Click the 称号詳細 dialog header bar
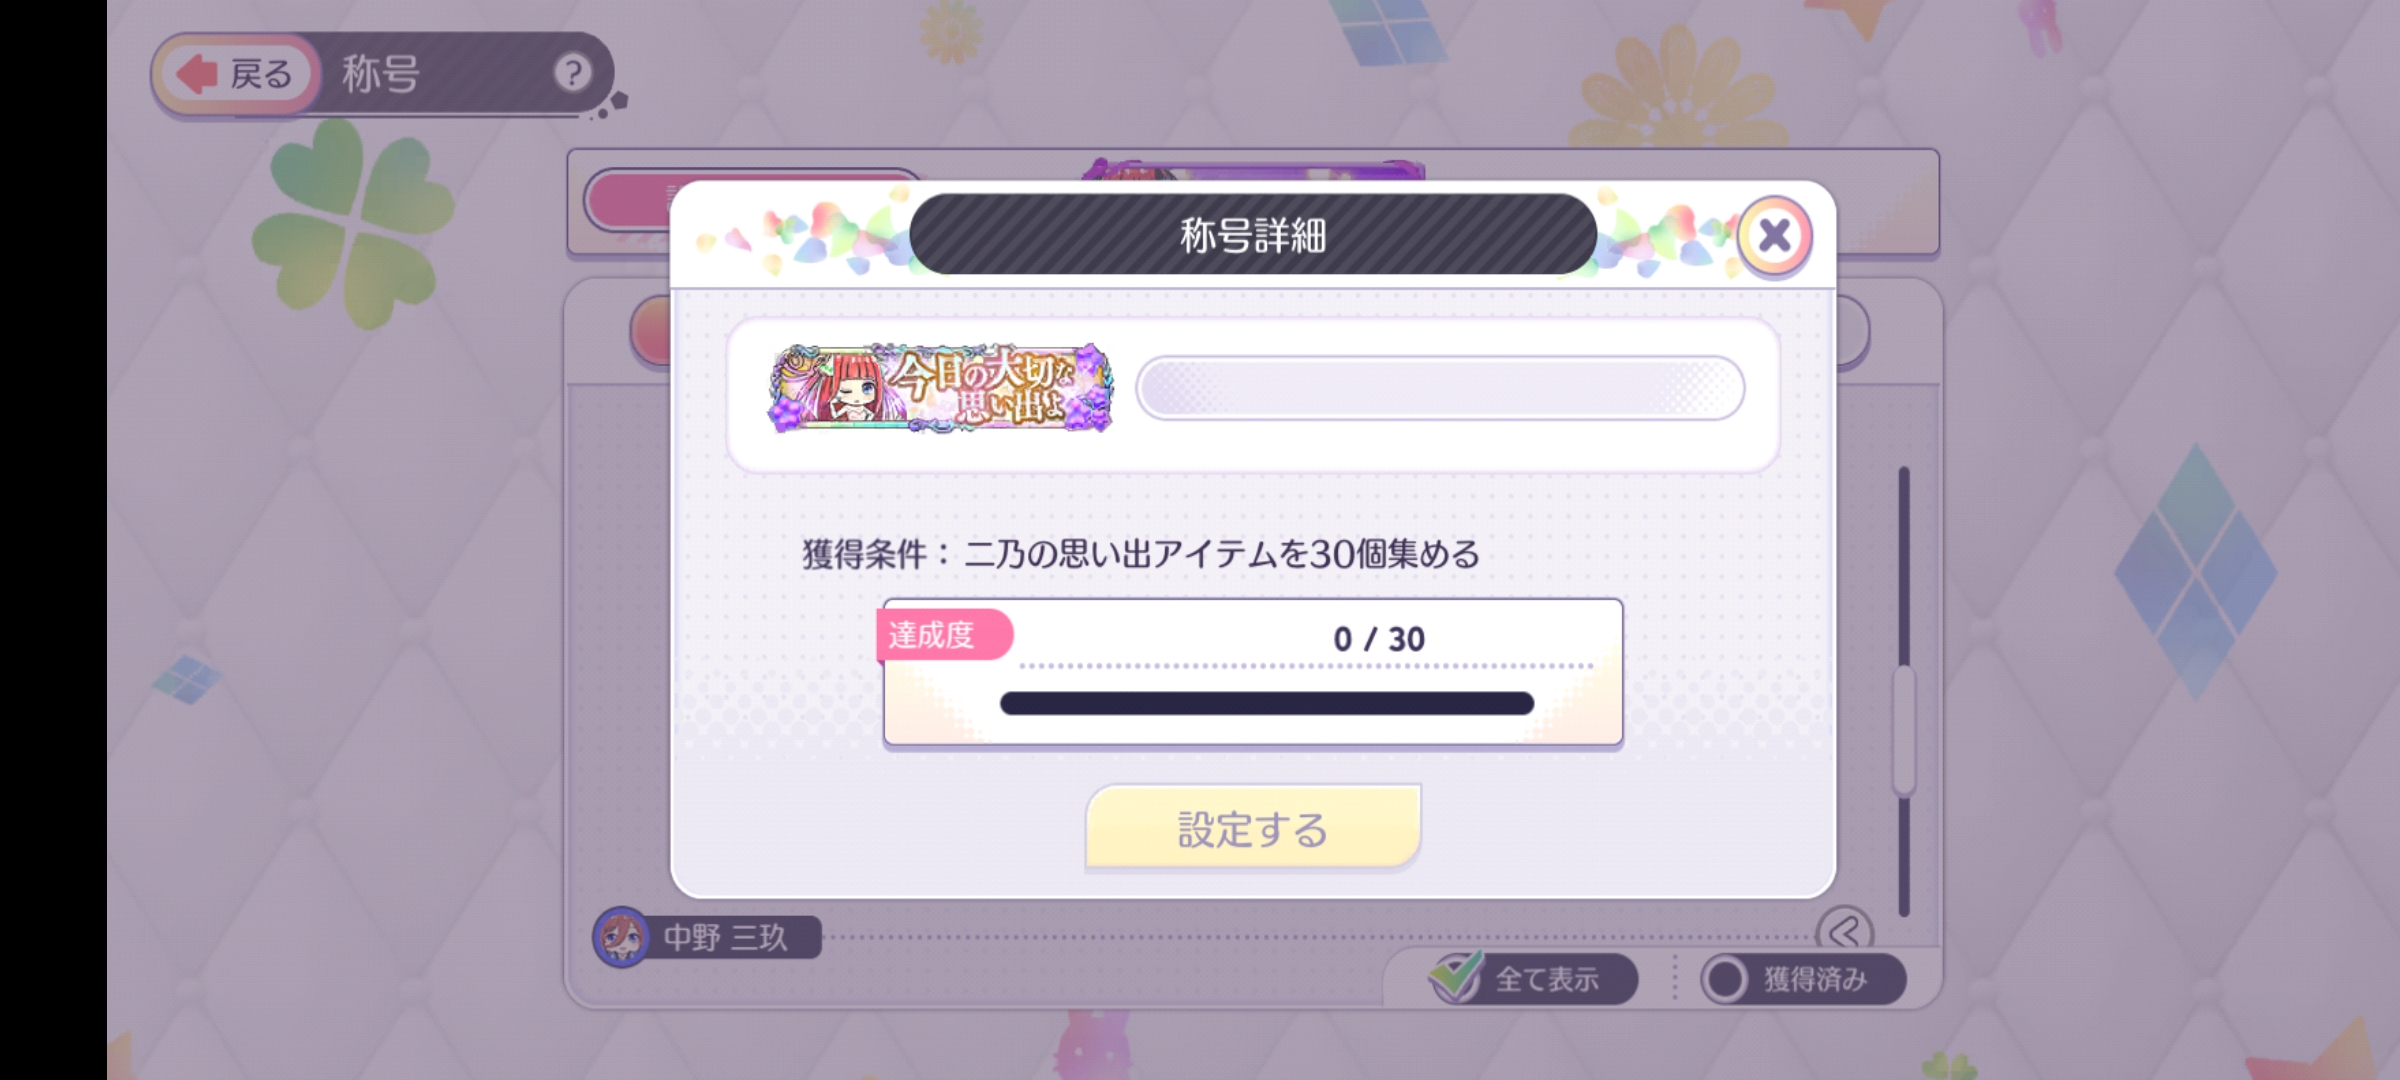The image size is (2400, 1080). 1253,235
